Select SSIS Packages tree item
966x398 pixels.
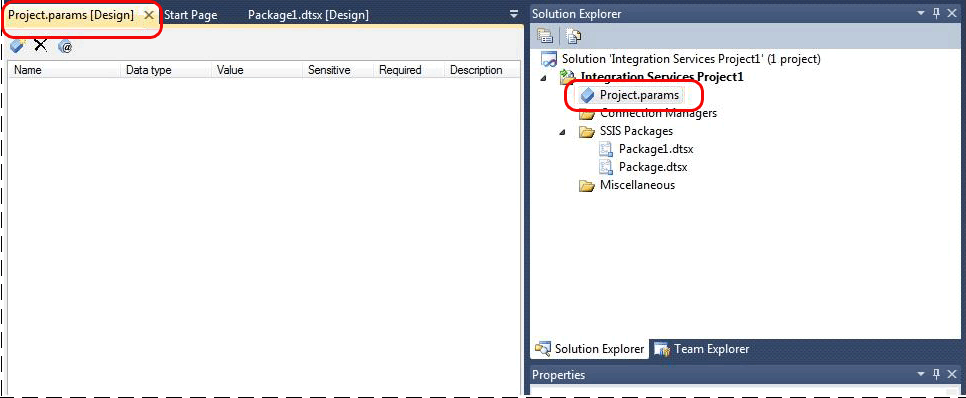point(636,131)
